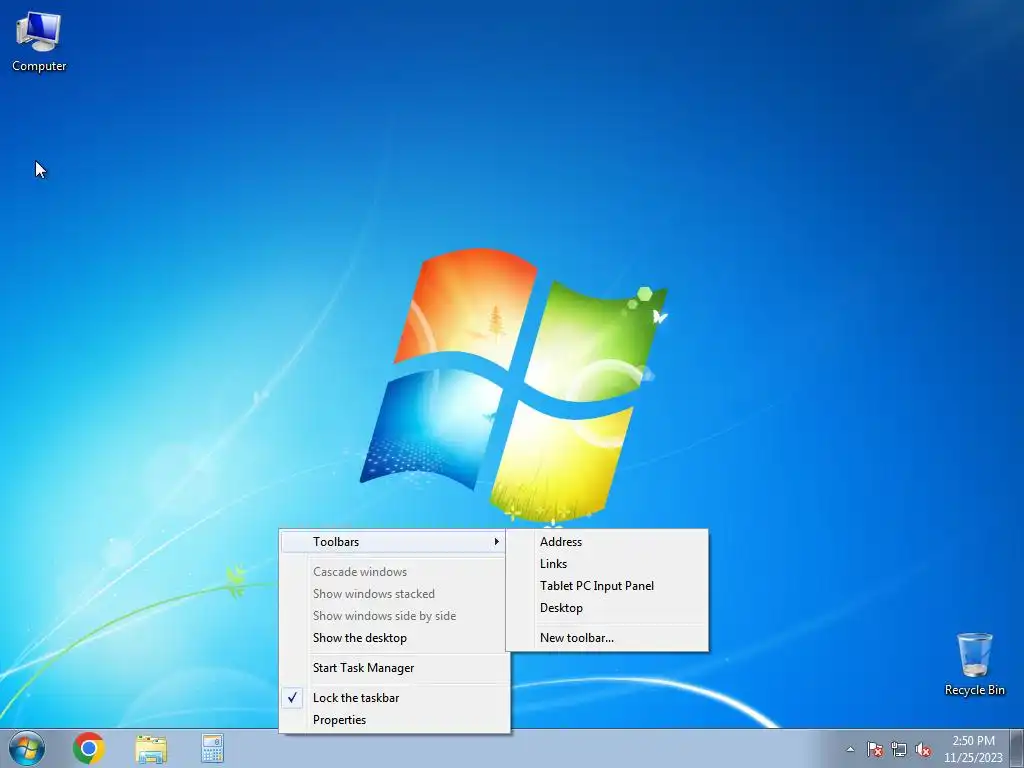
Task: Click the Show desktop strip at taskbar end
Action: (1017, 748)
